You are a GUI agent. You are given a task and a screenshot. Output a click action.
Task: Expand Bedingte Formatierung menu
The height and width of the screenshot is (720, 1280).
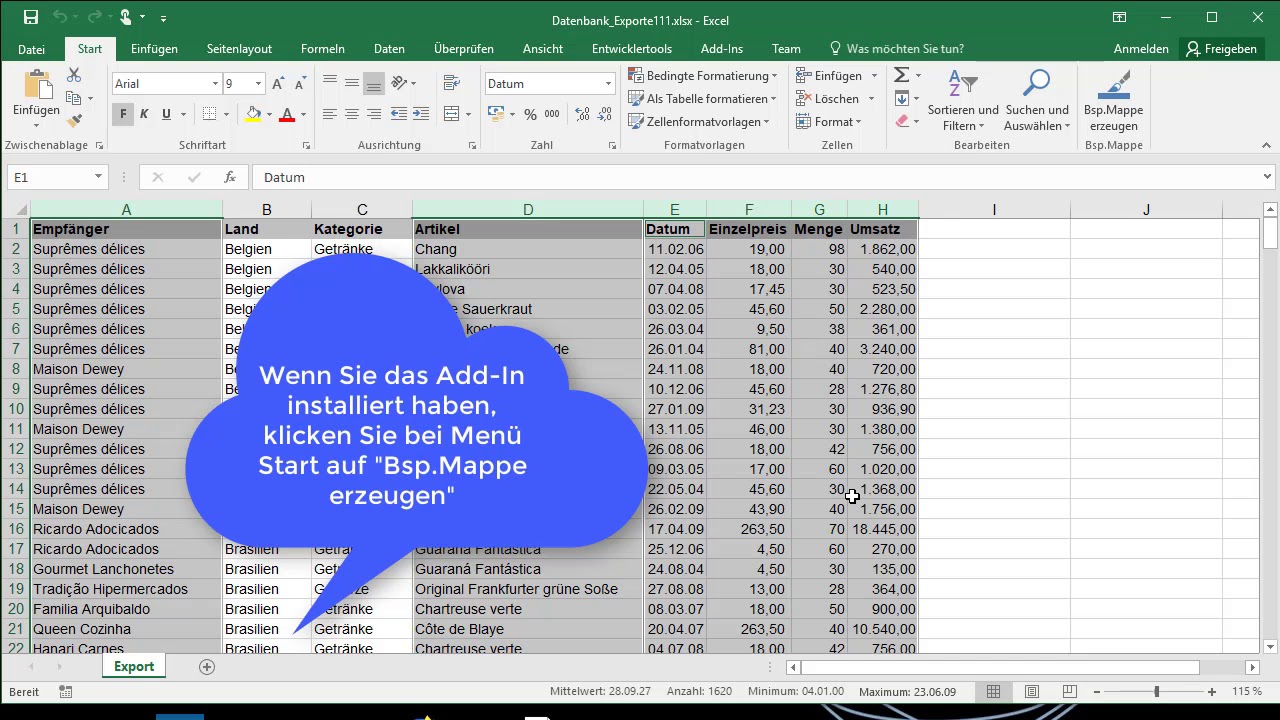(x=703, y=76)
